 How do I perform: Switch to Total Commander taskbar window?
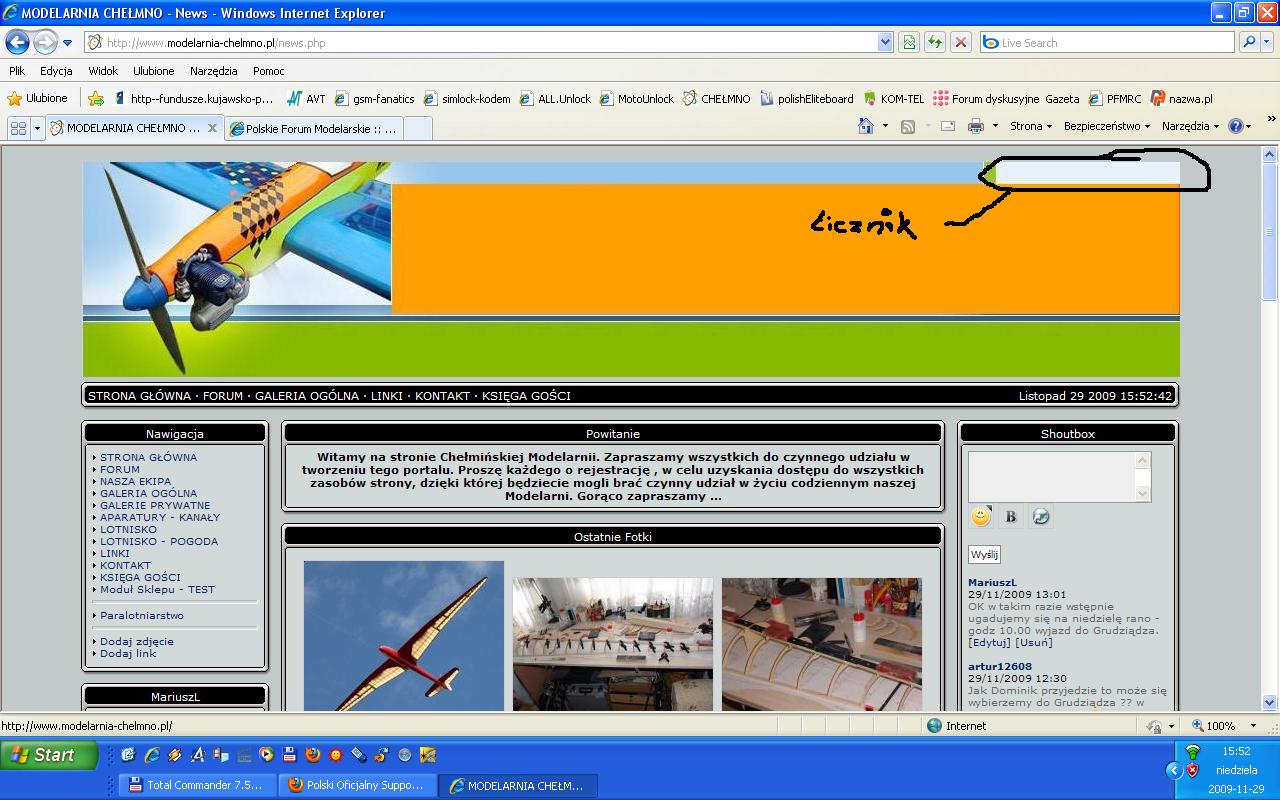197,785
